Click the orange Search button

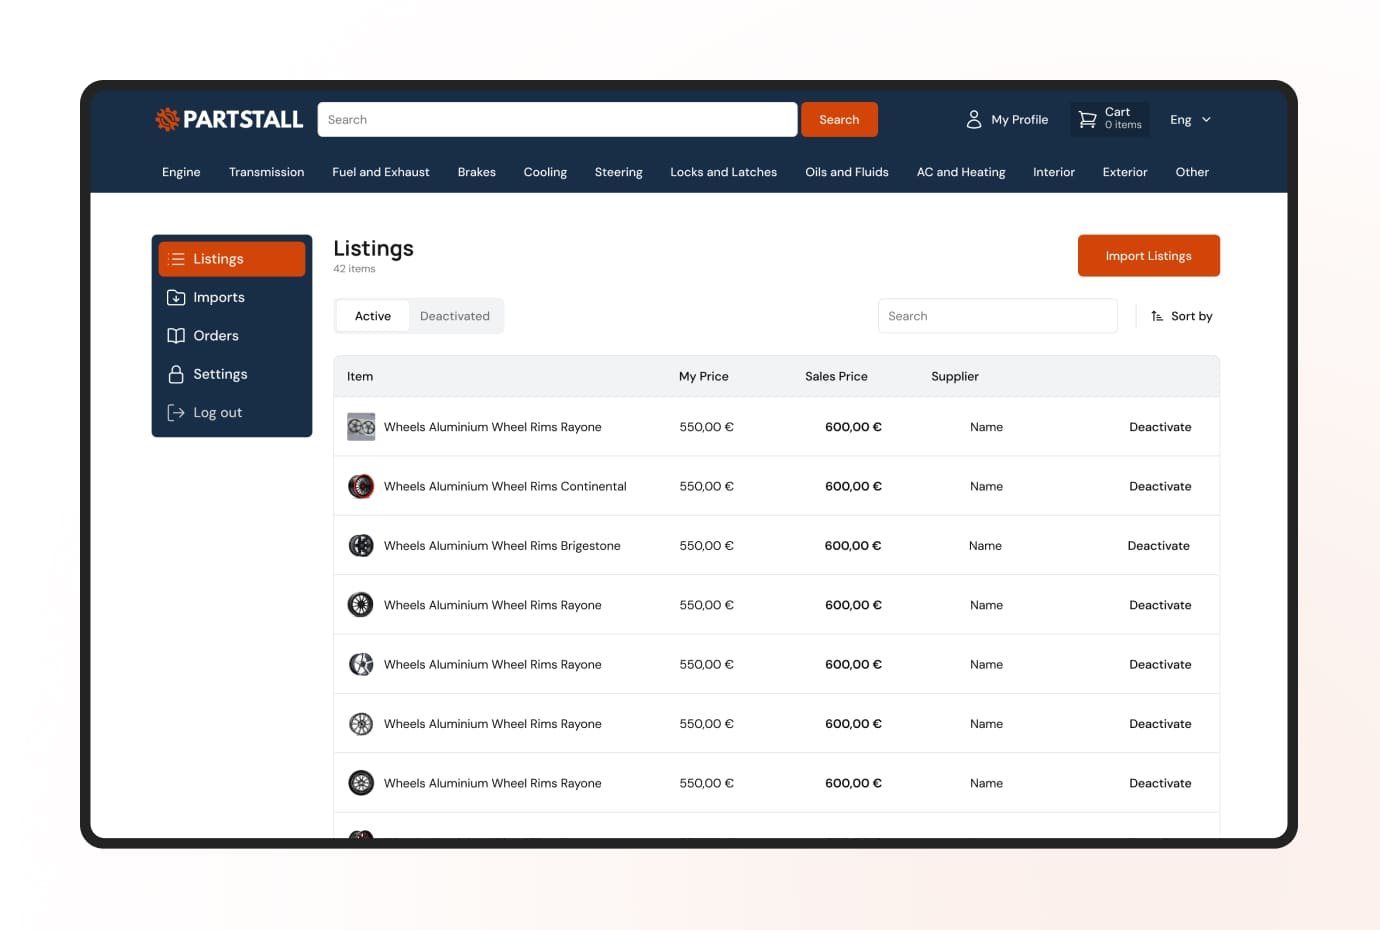839,120
